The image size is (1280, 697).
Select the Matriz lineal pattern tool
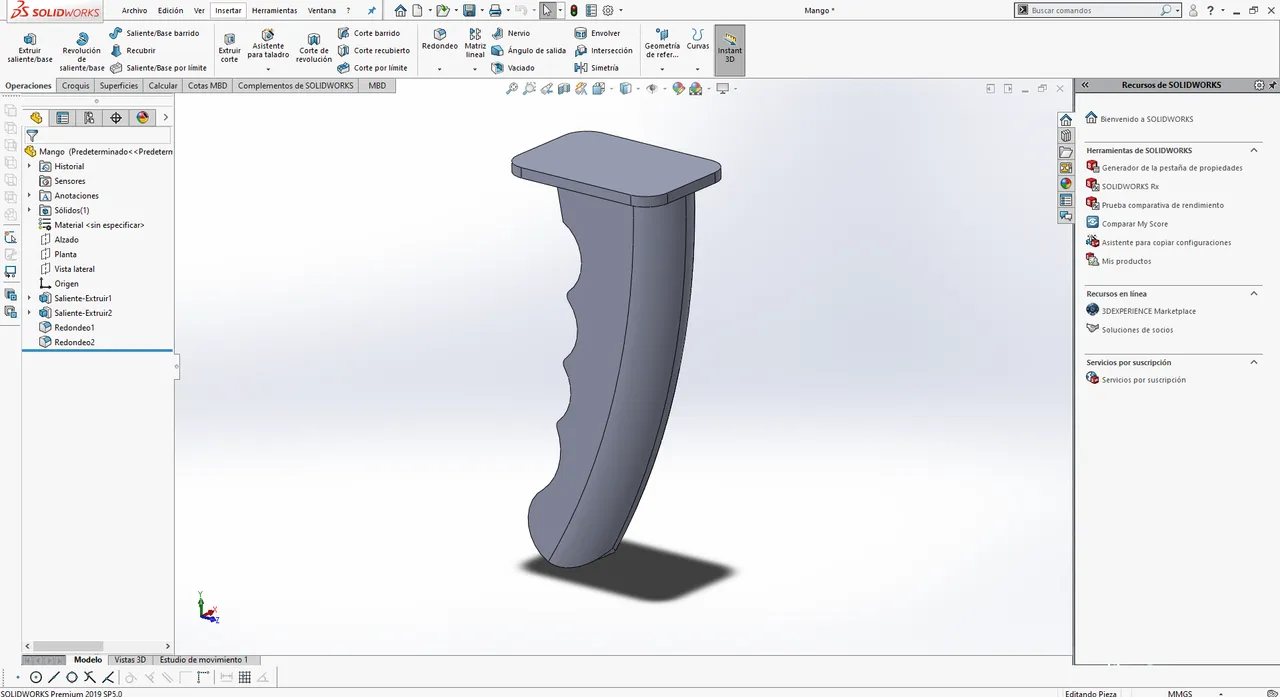point(475,43)
